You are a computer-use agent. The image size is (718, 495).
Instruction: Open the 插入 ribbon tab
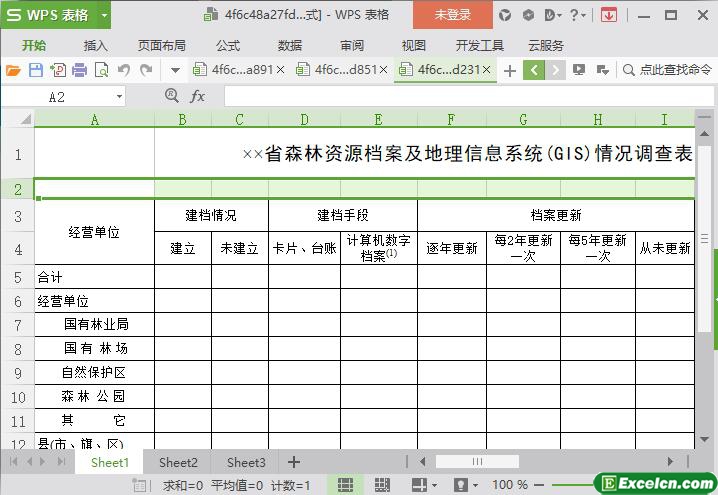[x=96, y=45]
